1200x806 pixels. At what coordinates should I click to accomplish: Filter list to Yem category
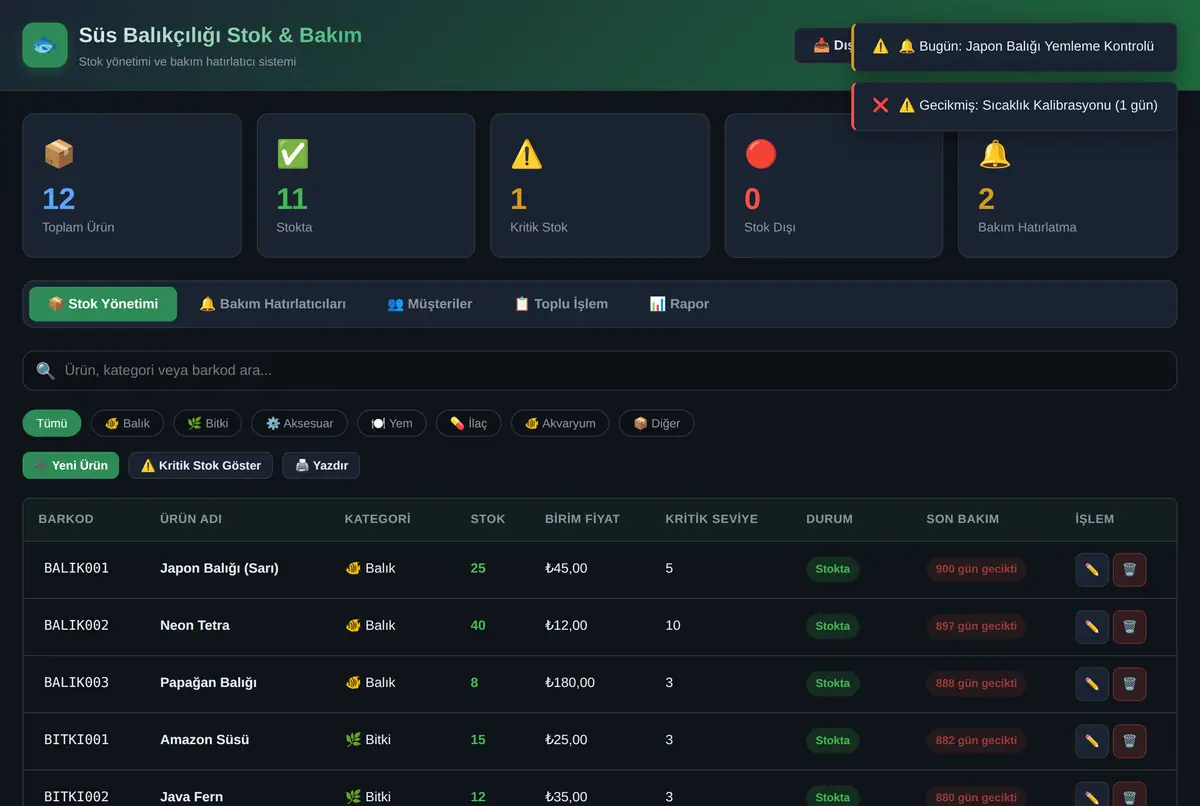coord(392,423)
